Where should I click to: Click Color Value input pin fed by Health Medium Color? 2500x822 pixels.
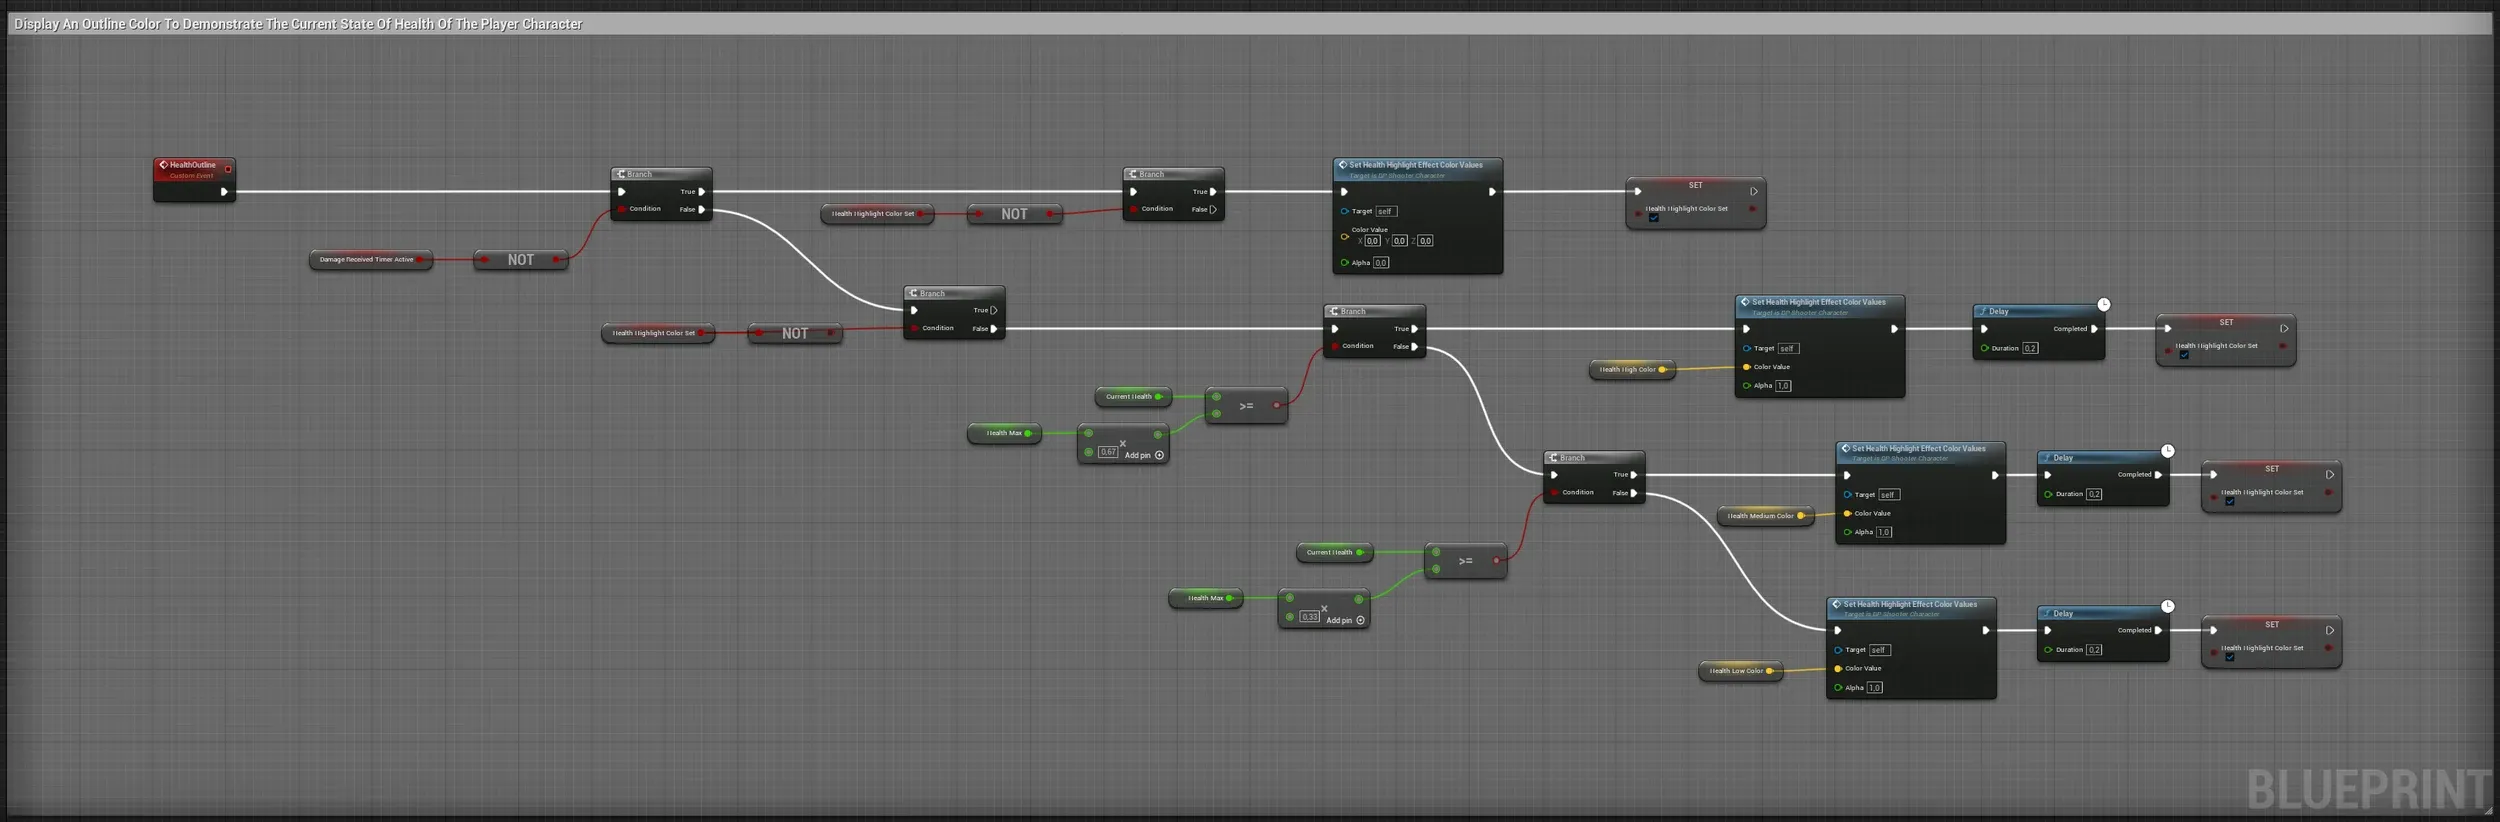click(1847, 514)
